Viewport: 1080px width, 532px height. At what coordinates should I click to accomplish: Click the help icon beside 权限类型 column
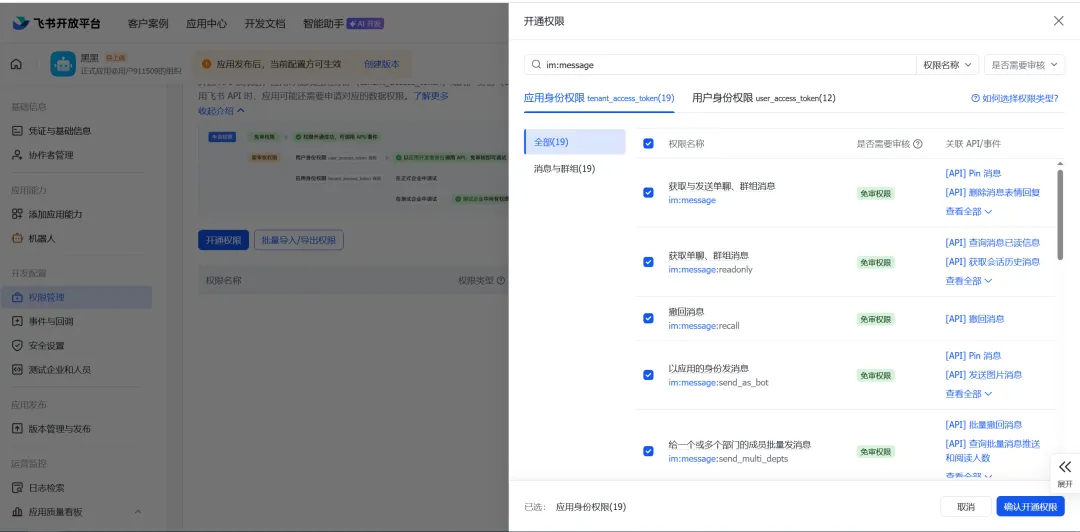tap(501, 280)
